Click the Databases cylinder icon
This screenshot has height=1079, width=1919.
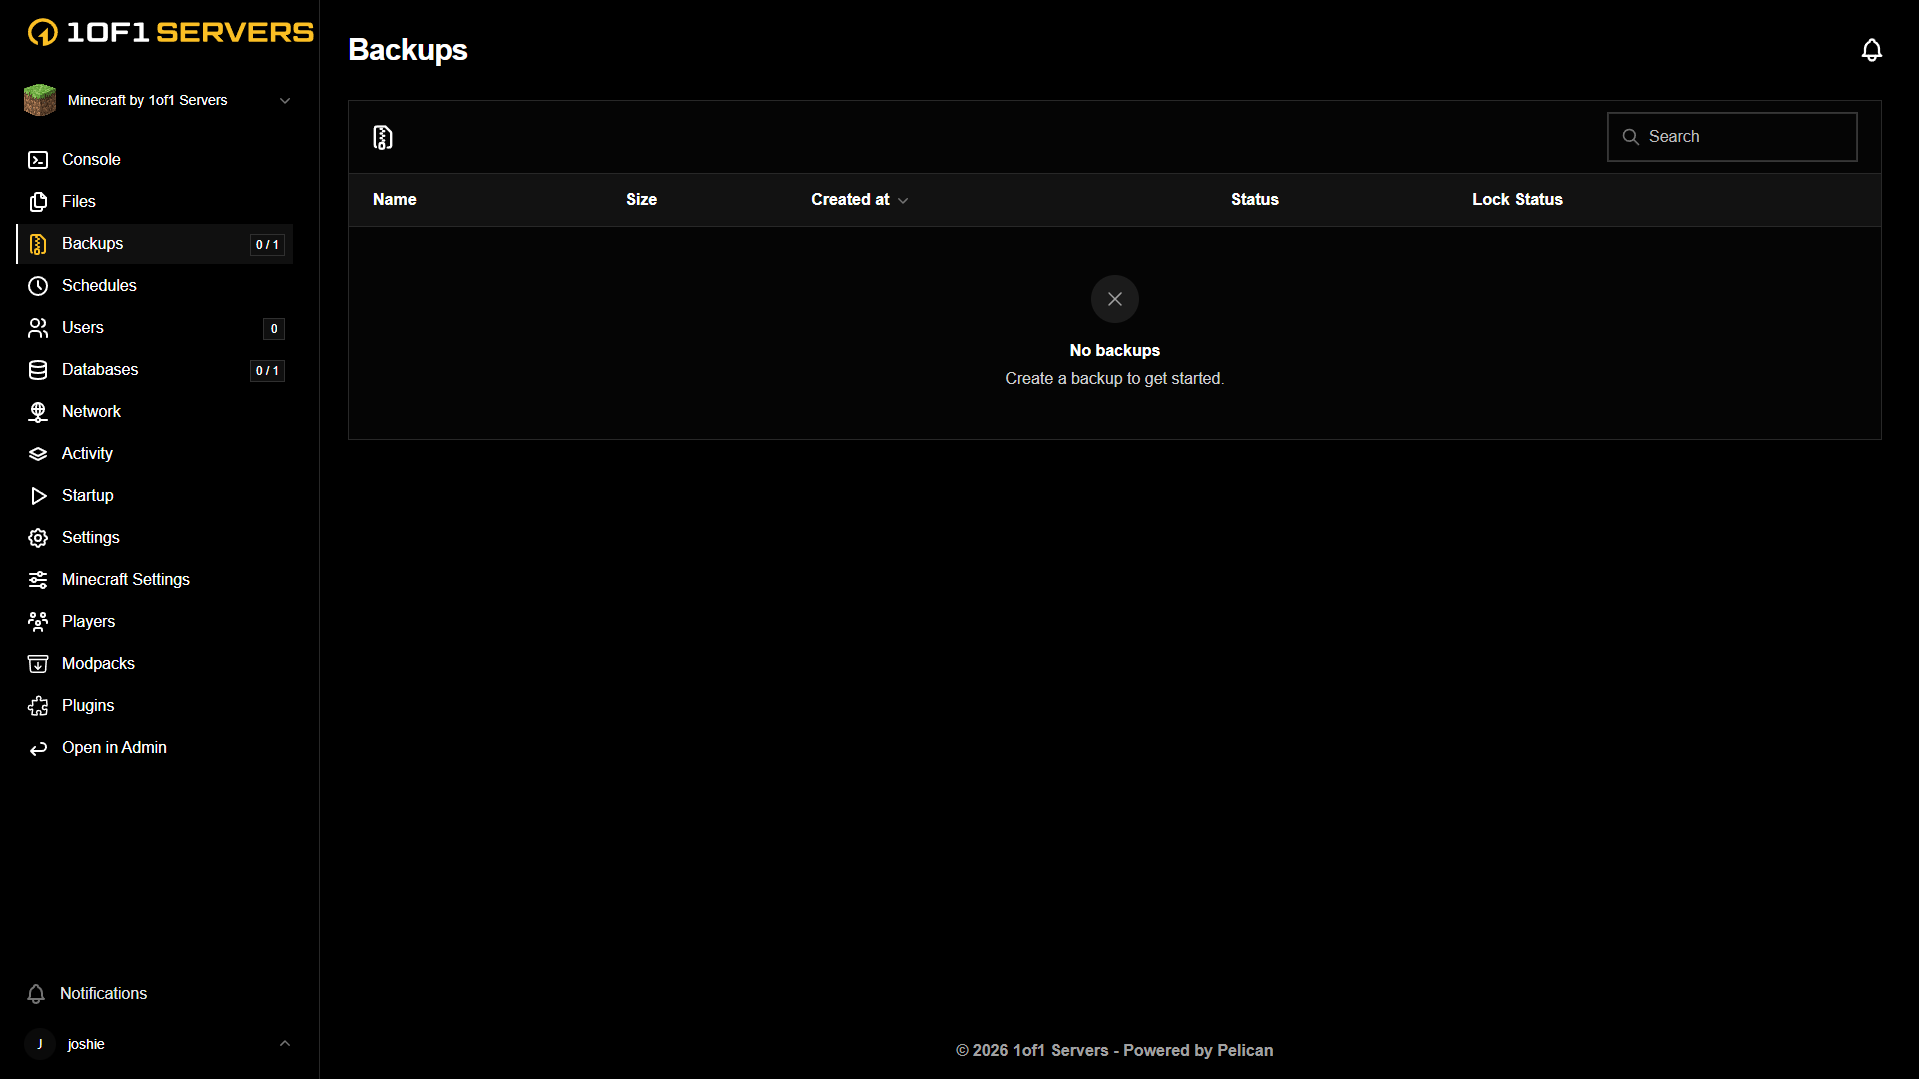tap(38, 370)
